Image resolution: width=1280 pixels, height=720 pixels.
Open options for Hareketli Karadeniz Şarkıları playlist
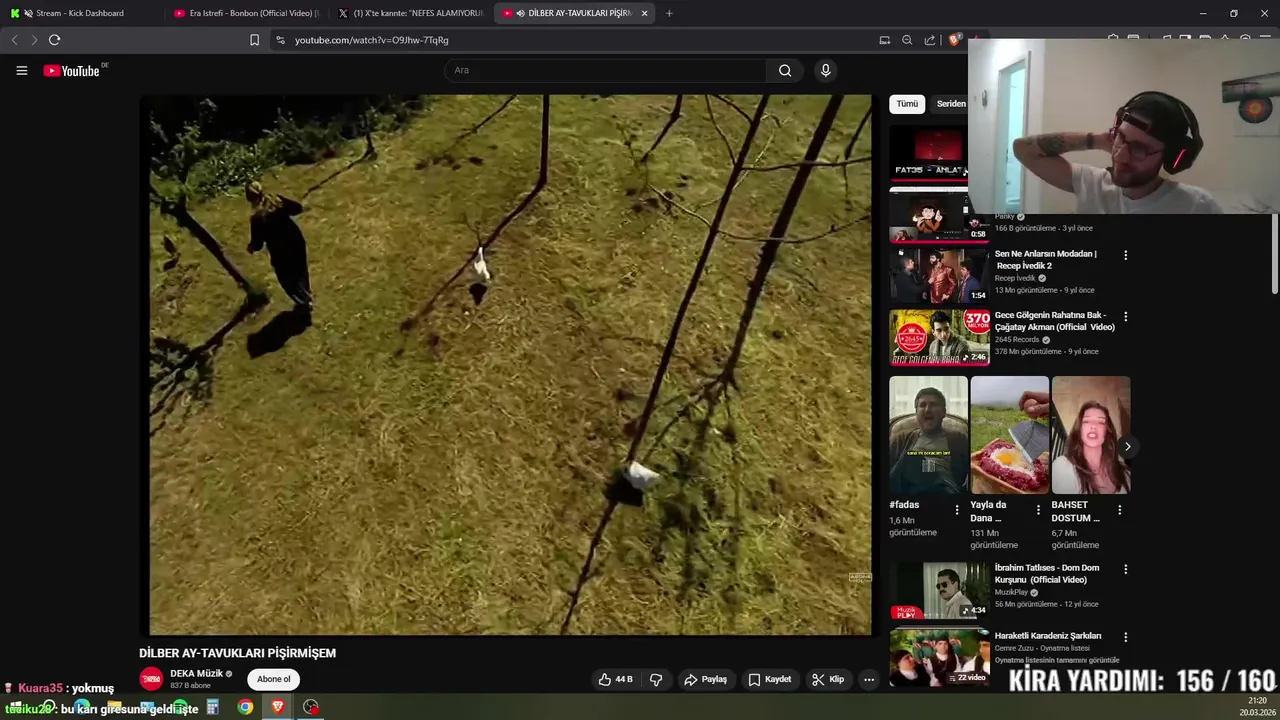click(1125, 636)
